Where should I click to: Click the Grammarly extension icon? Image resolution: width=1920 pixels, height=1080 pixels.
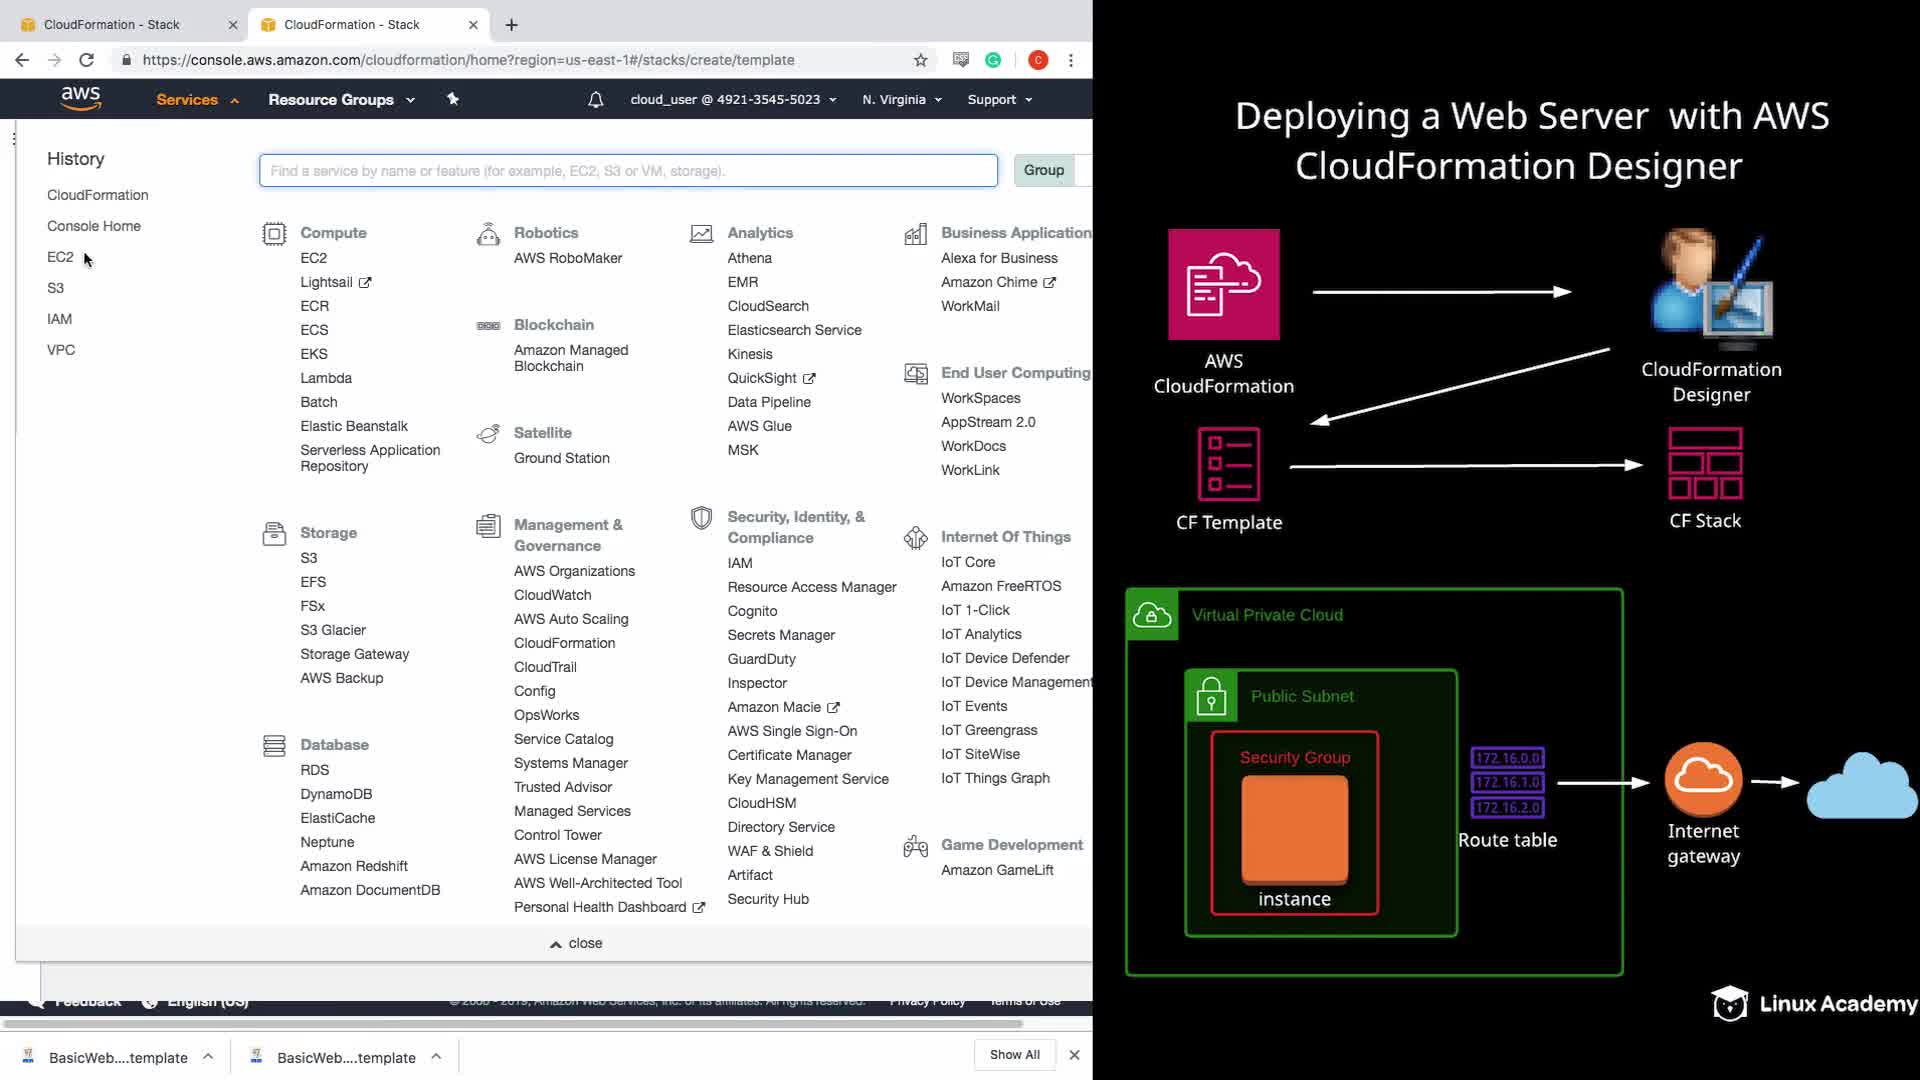(993, 60)
